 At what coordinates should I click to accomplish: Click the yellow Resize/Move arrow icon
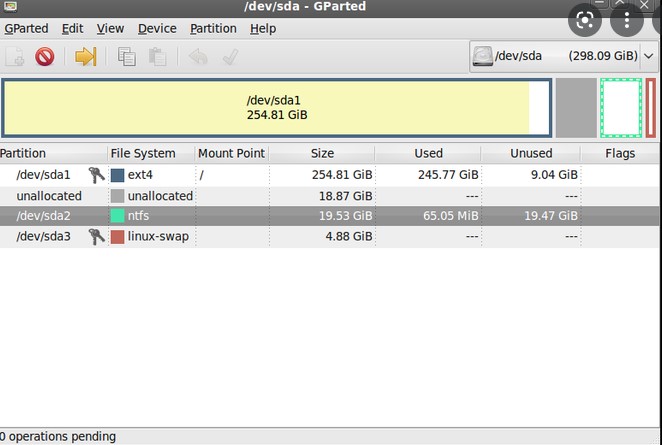coord(86,56)
